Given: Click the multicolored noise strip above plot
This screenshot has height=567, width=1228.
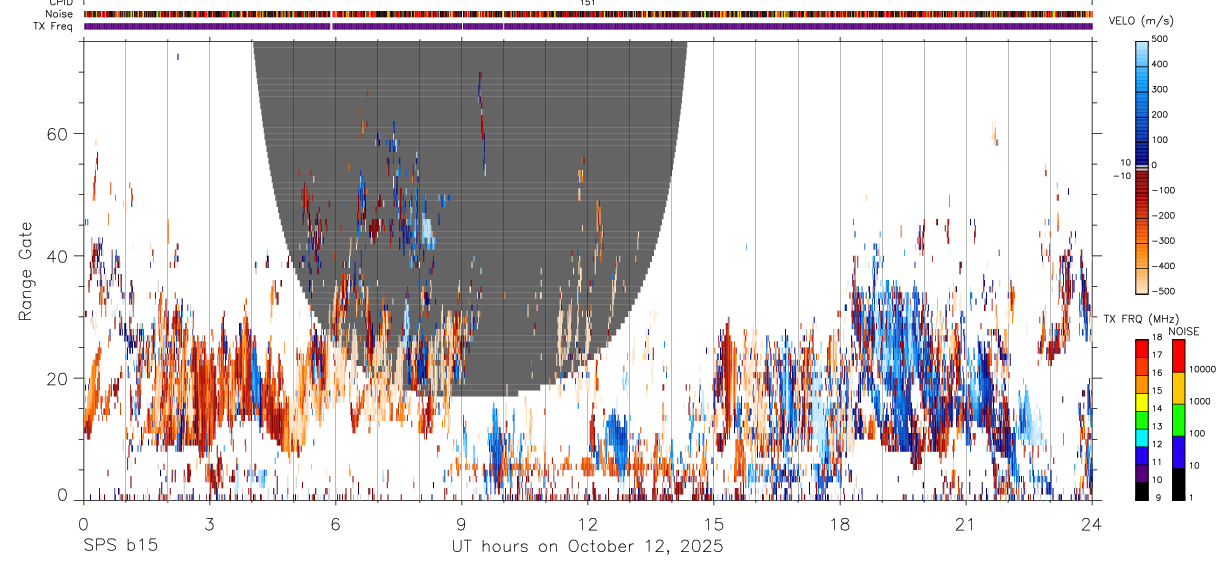Looking at the screenshot, I should point(588,14).
